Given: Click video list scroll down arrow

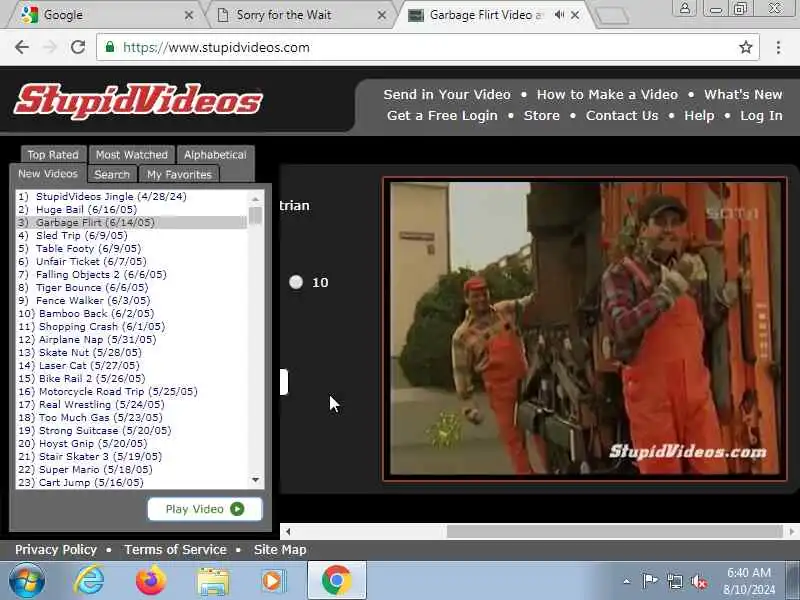Looking at the screenshot, I should pyautogui.click(x=256, y=480).
